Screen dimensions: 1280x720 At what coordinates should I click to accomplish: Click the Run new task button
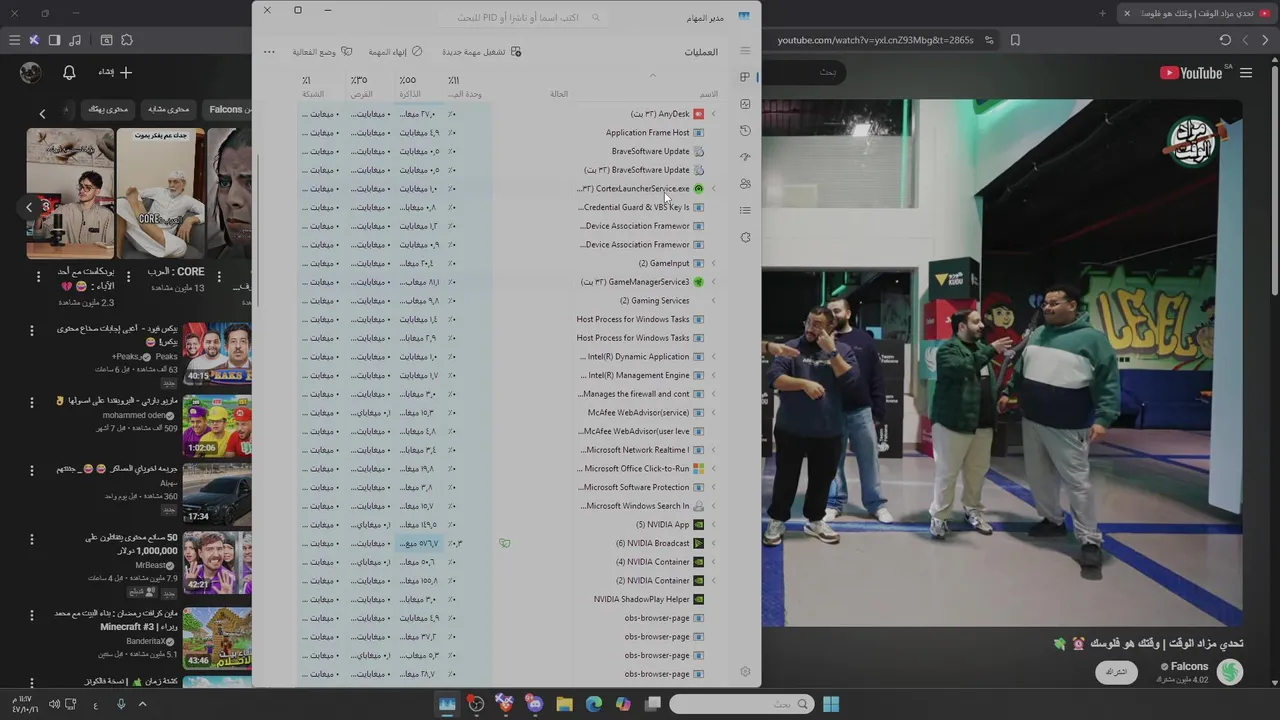482,52
